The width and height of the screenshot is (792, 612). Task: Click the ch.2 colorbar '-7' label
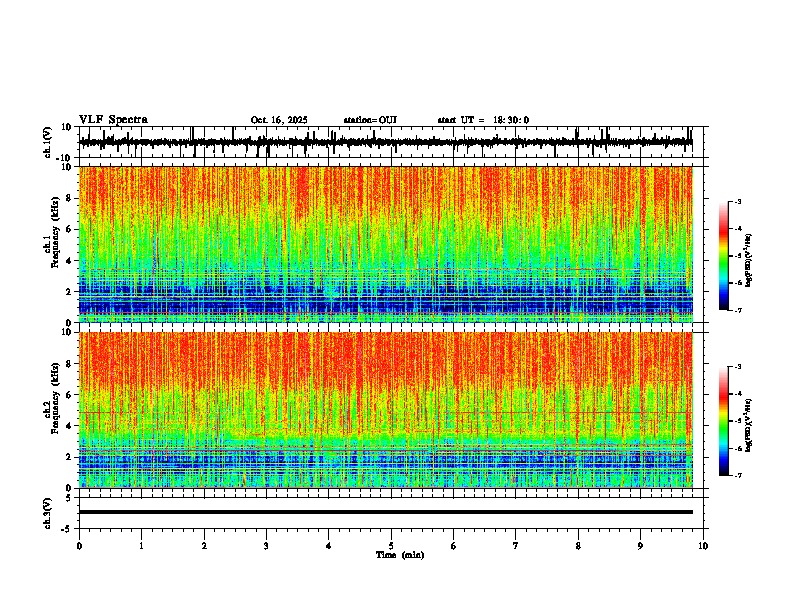(x=737, y=476)
